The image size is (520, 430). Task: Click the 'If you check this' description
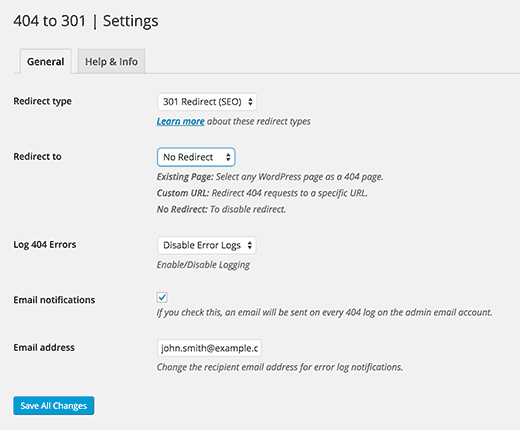pyautogui.click(x=324, y=312)
